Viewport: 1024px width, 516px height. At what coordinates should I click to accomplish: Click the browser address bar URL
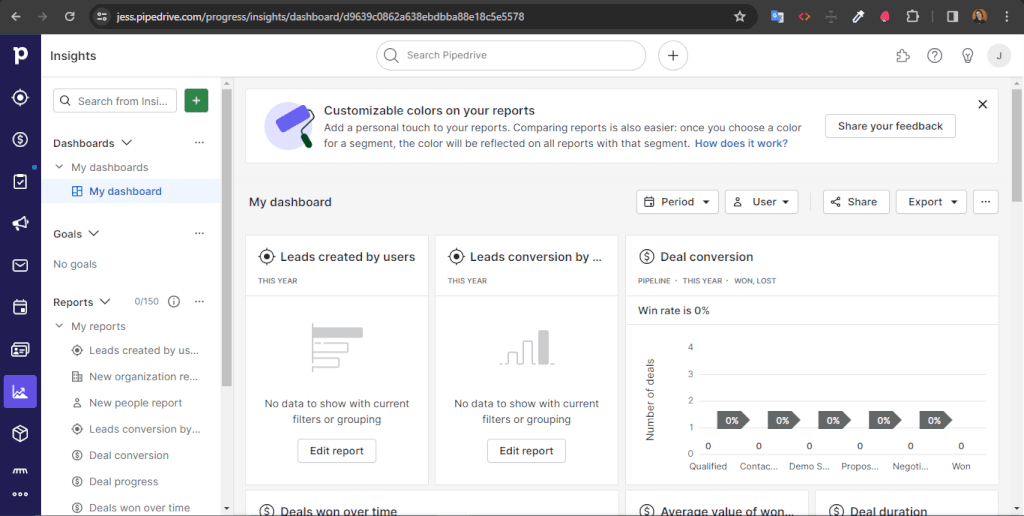click(x=320, y=16)
